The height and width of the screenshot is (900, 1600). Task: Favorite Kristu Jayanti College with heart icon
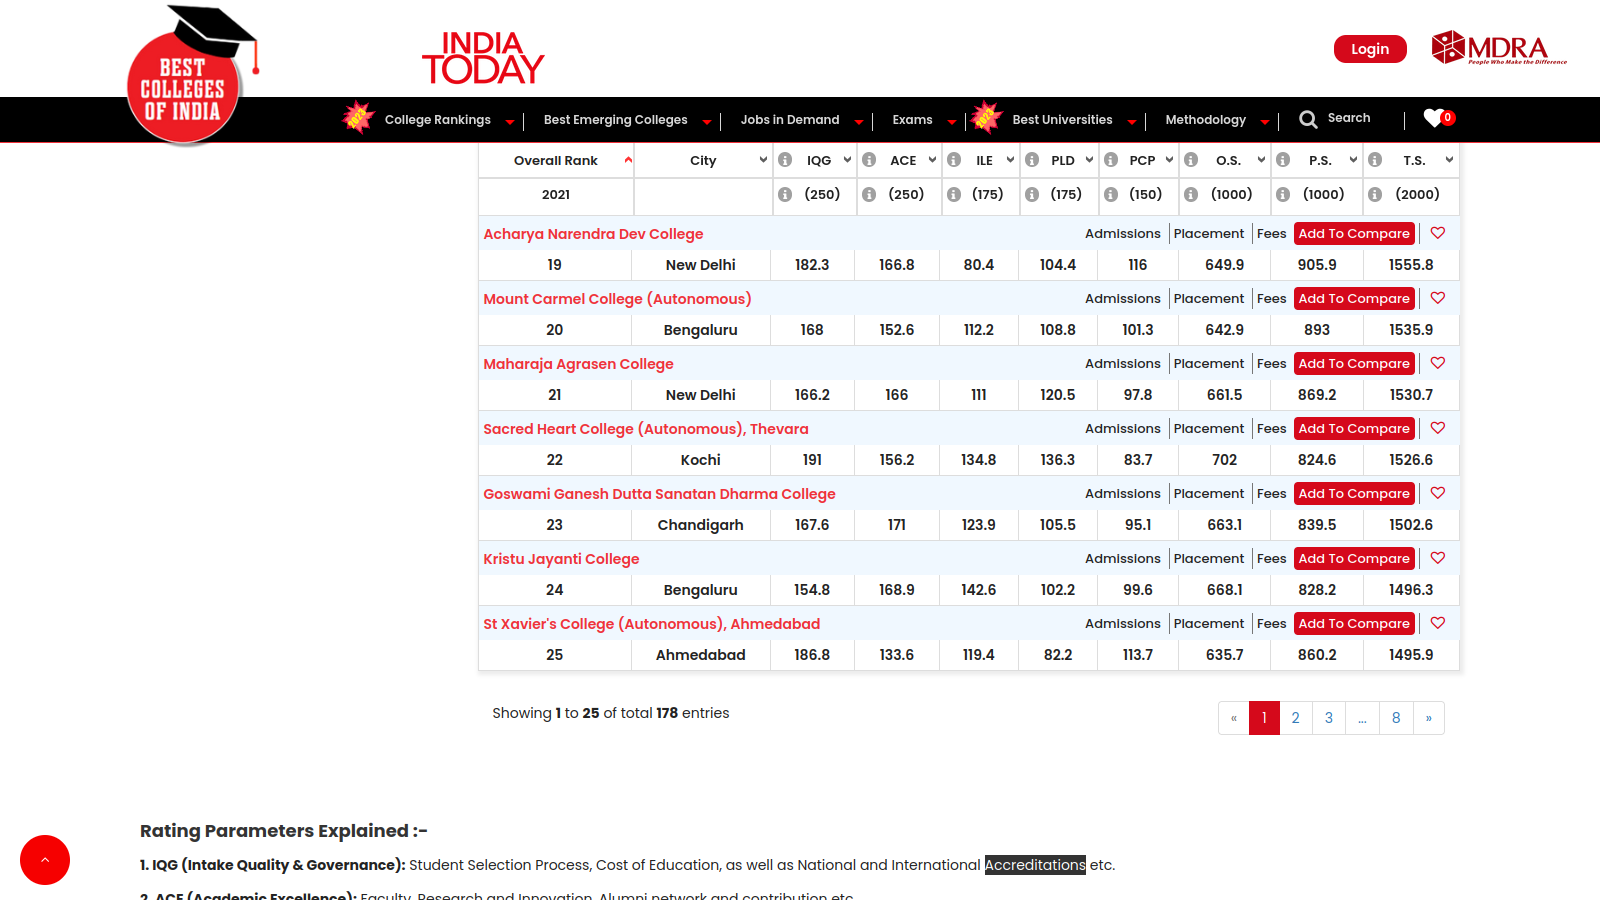coord(1438,558)
